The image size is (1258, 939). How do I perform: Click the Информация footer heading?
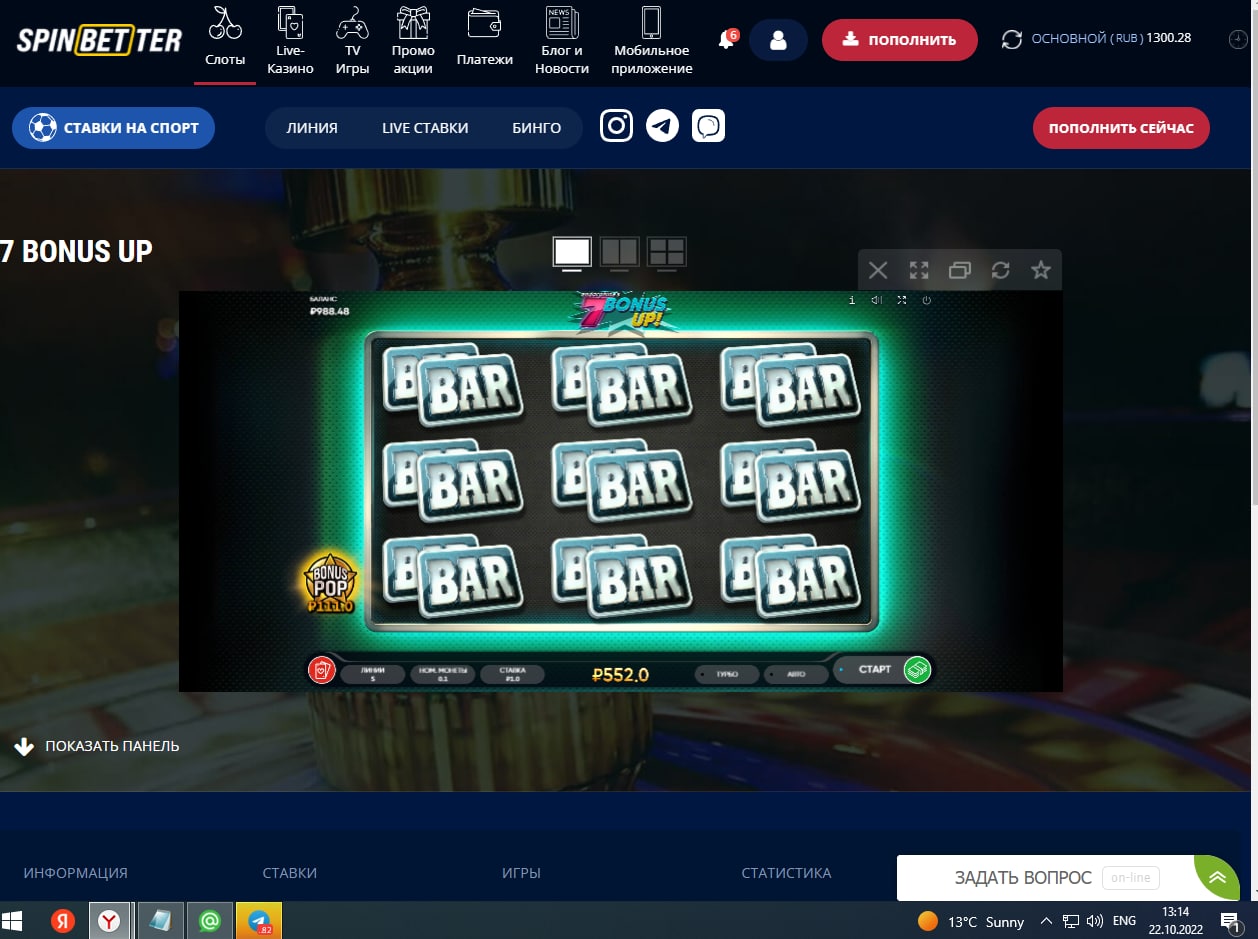point(76,873)
